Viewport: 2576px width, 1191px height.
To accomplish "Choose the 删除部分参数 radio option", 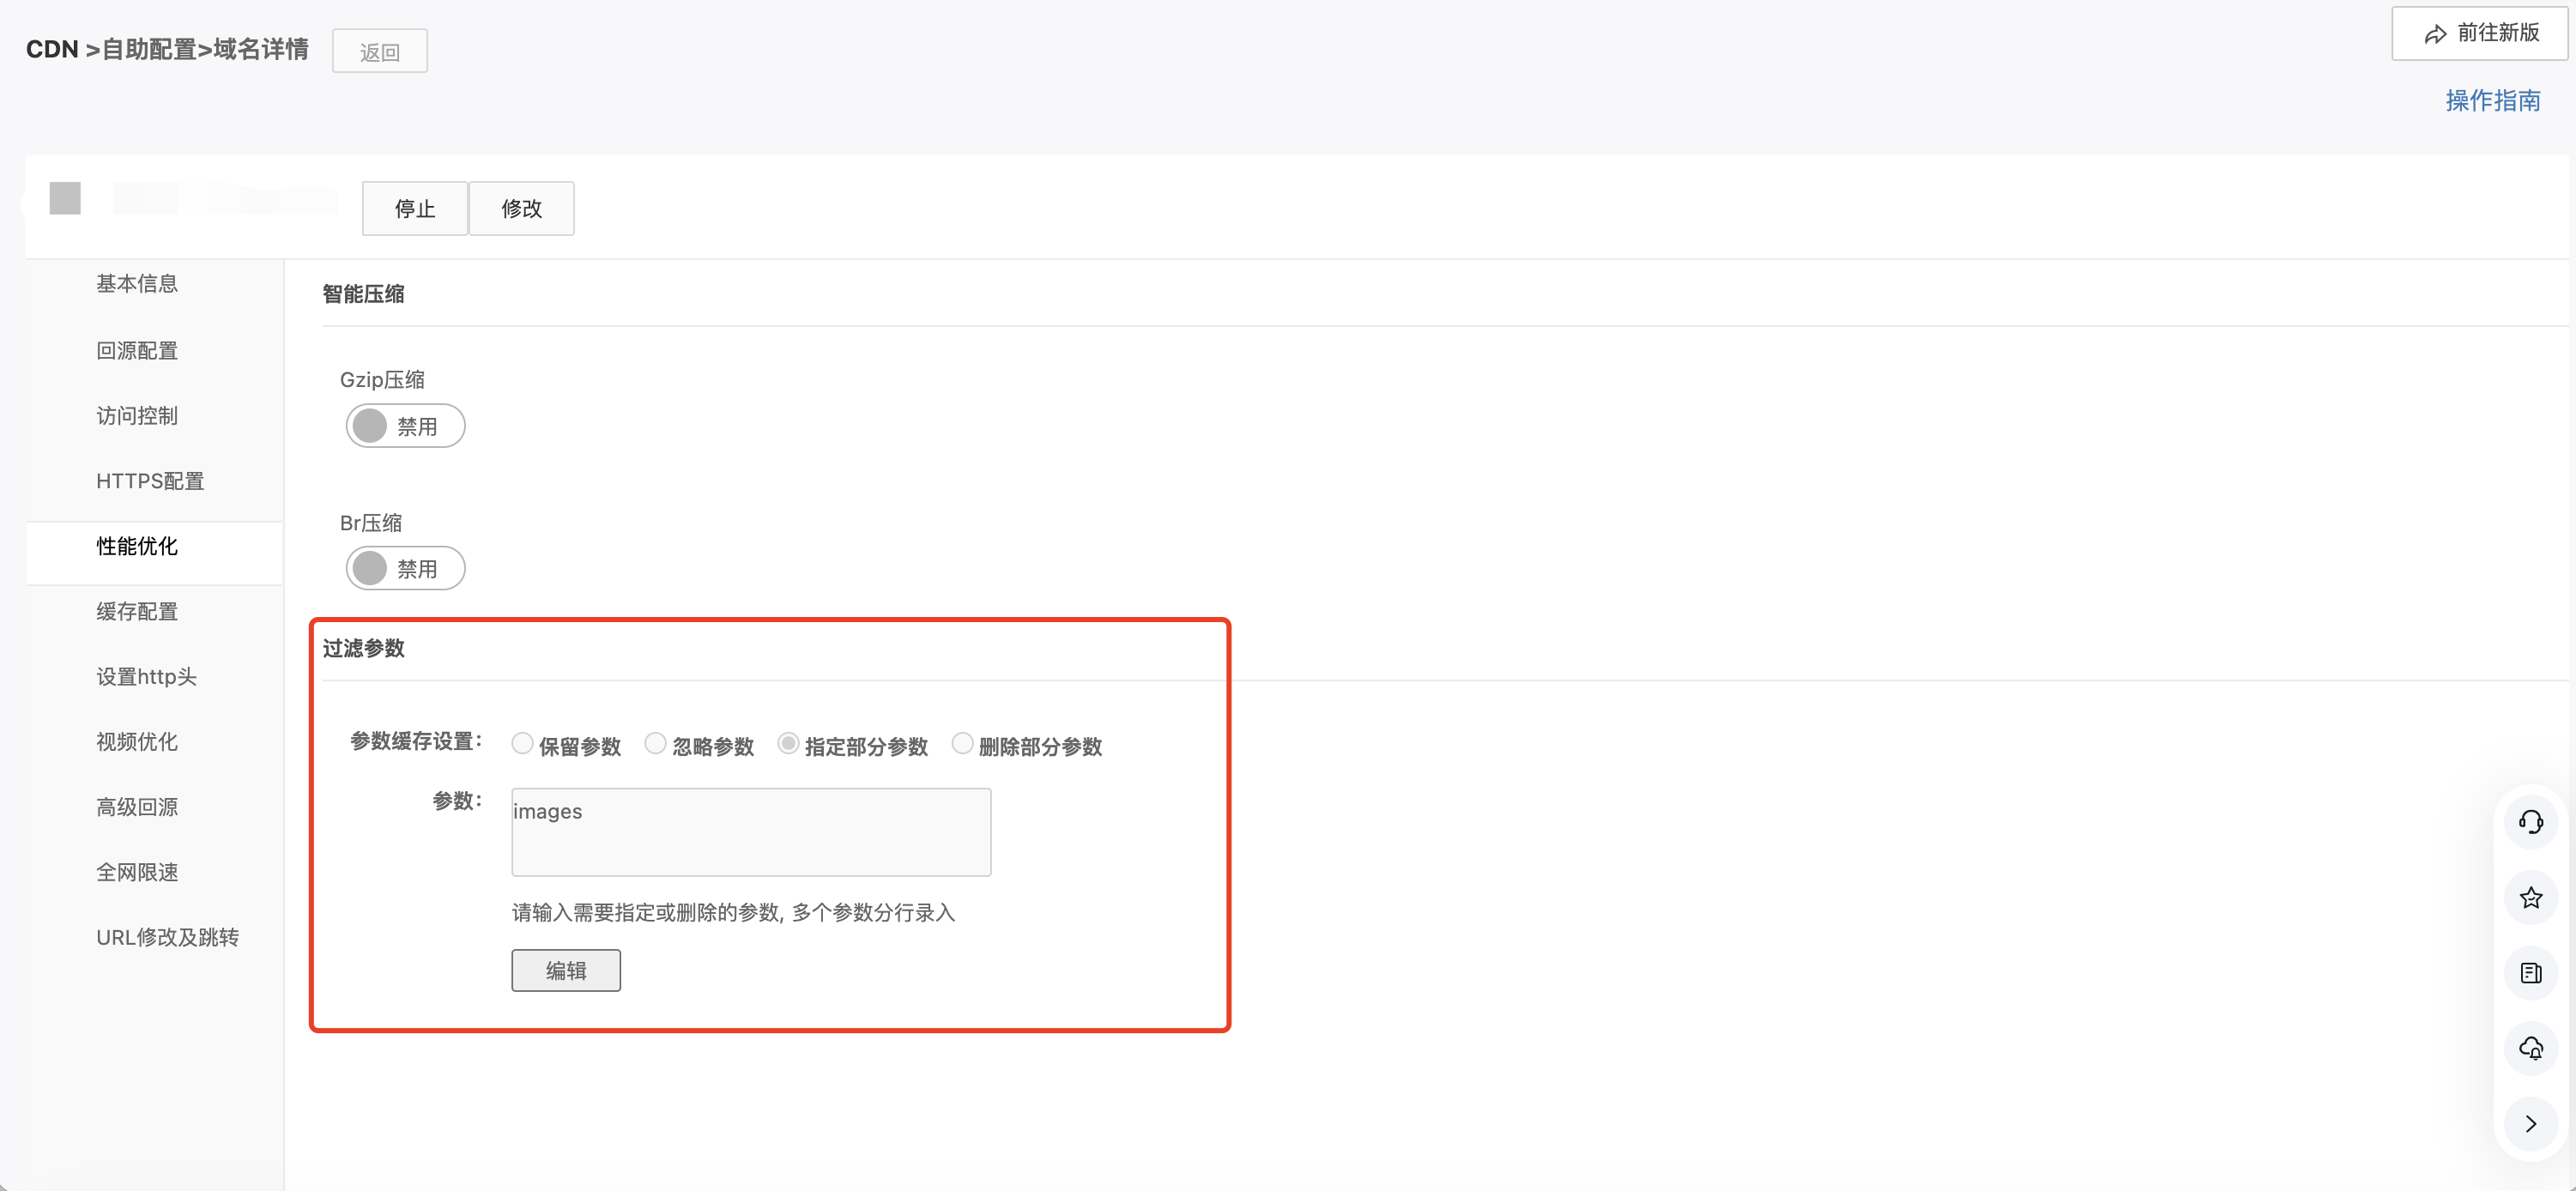I will 962,744.
